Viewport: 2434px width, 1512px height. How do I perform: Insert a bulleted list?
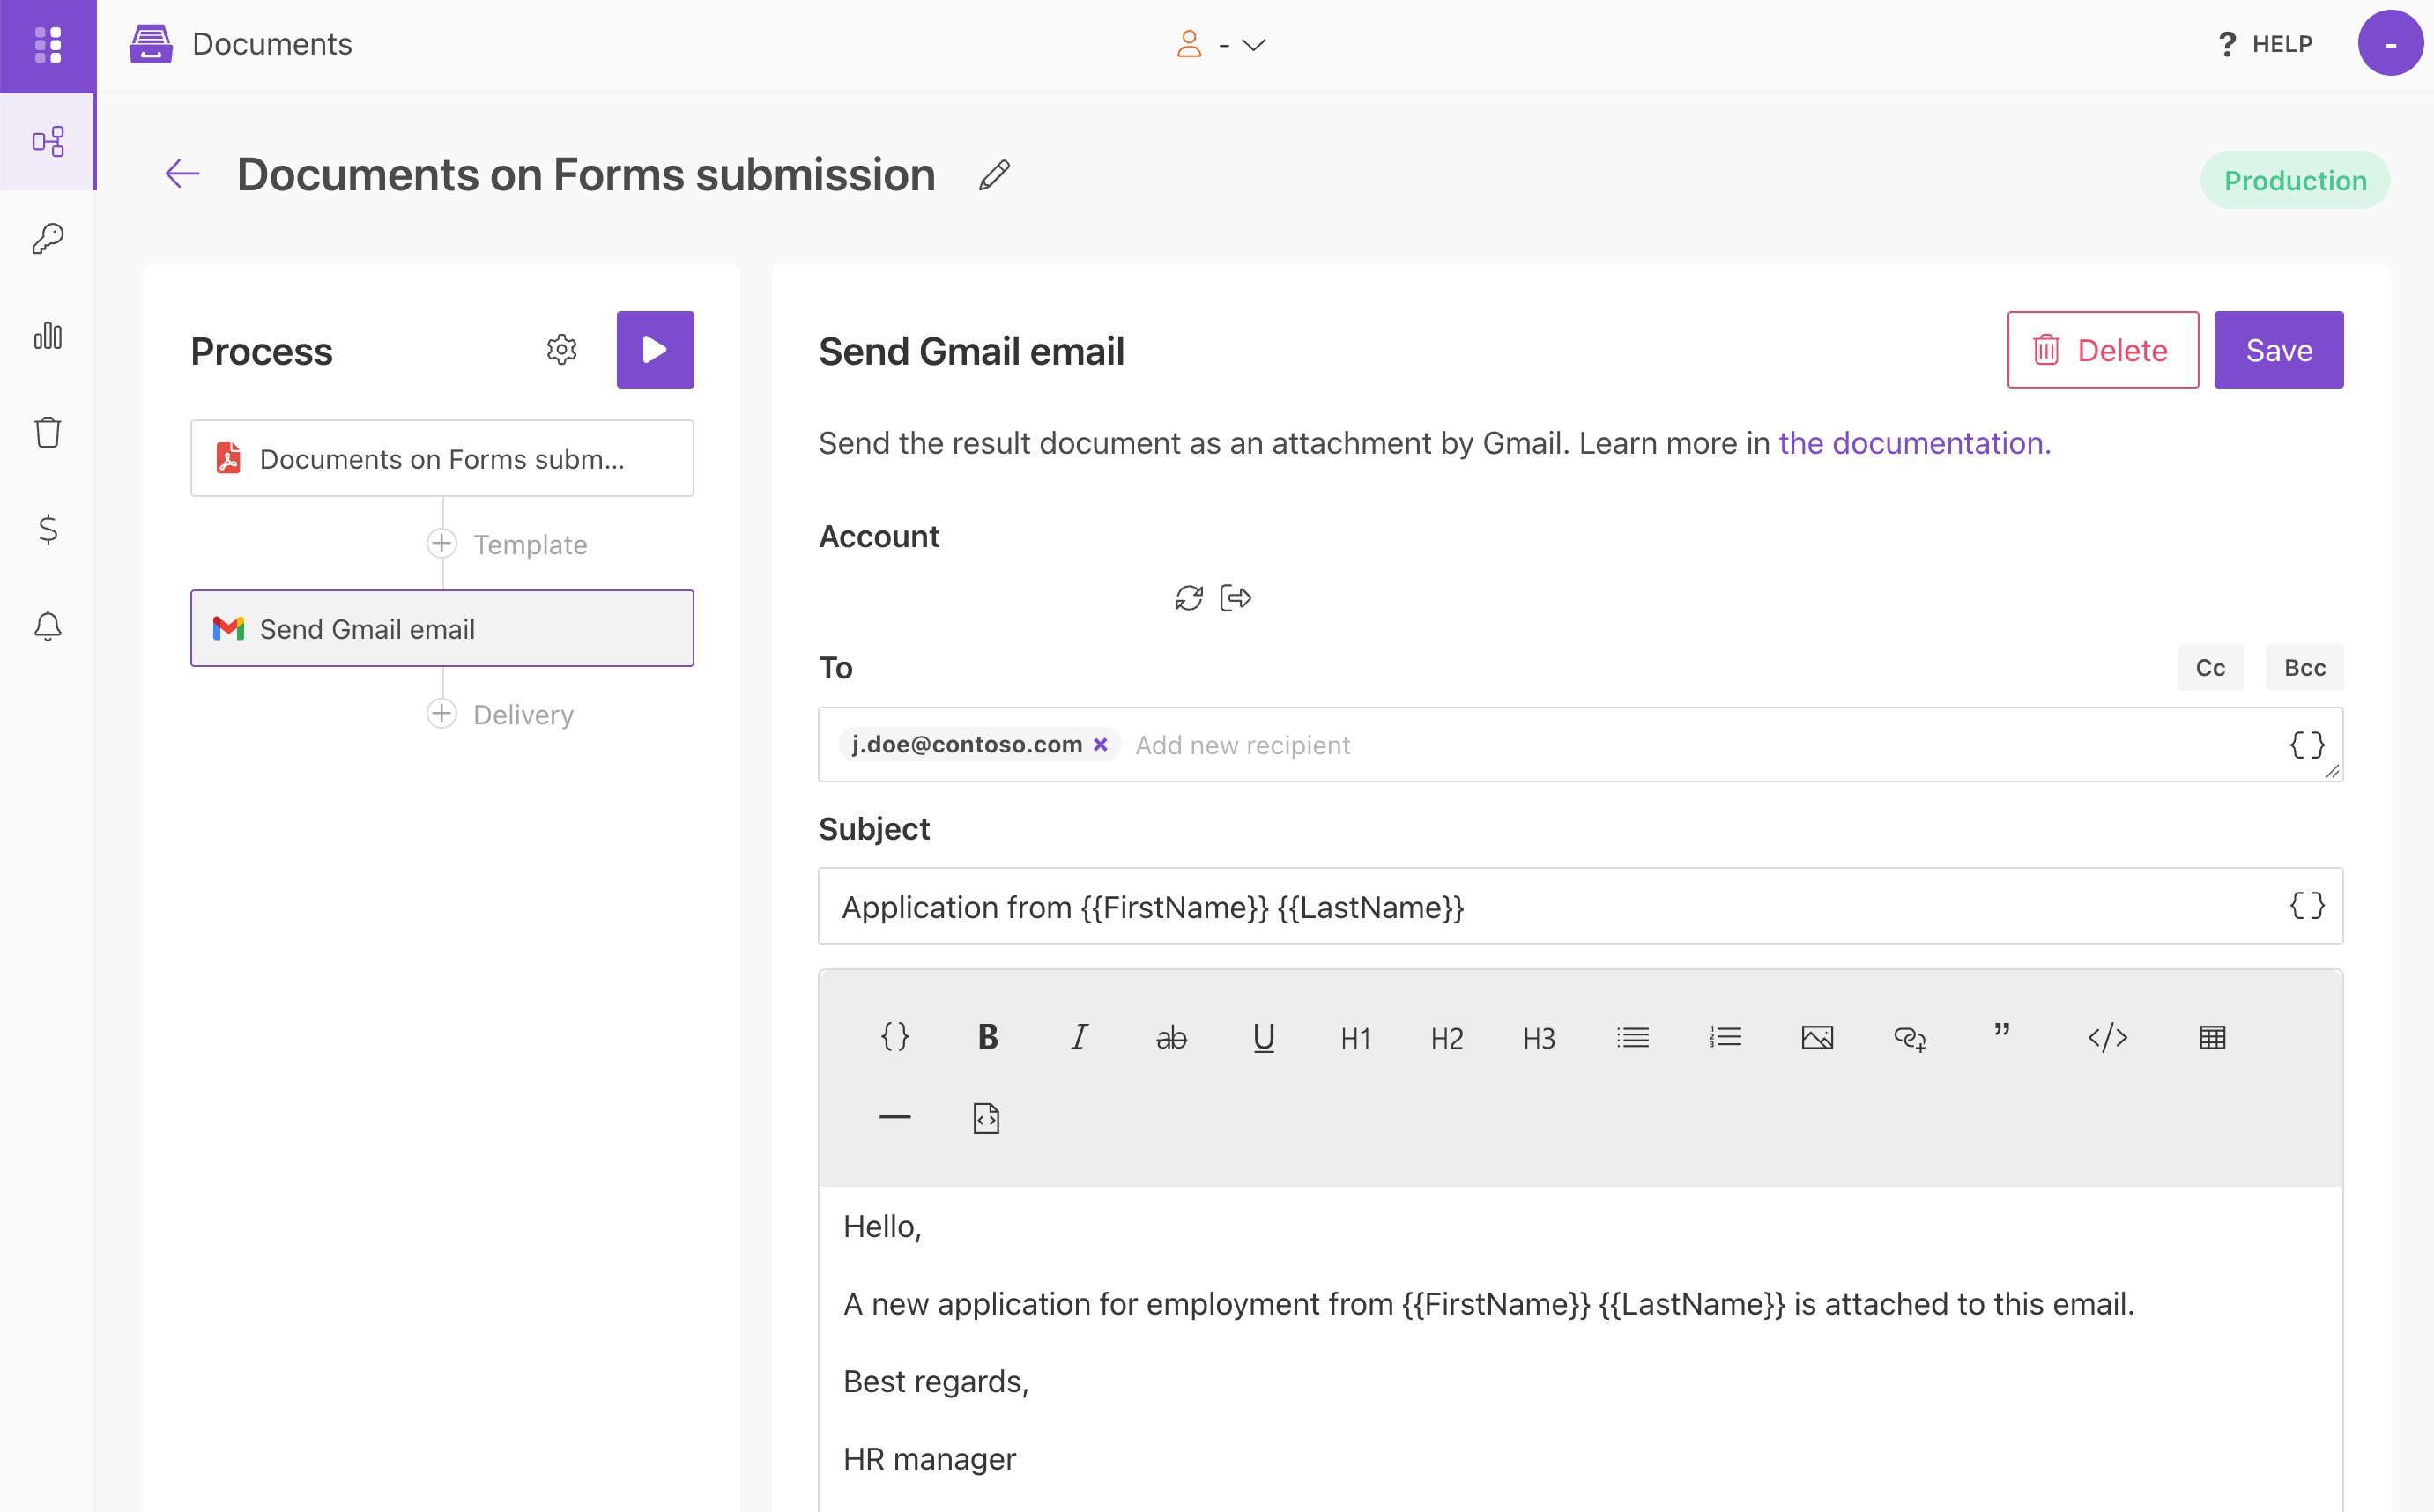(x=1633, y=1037)
